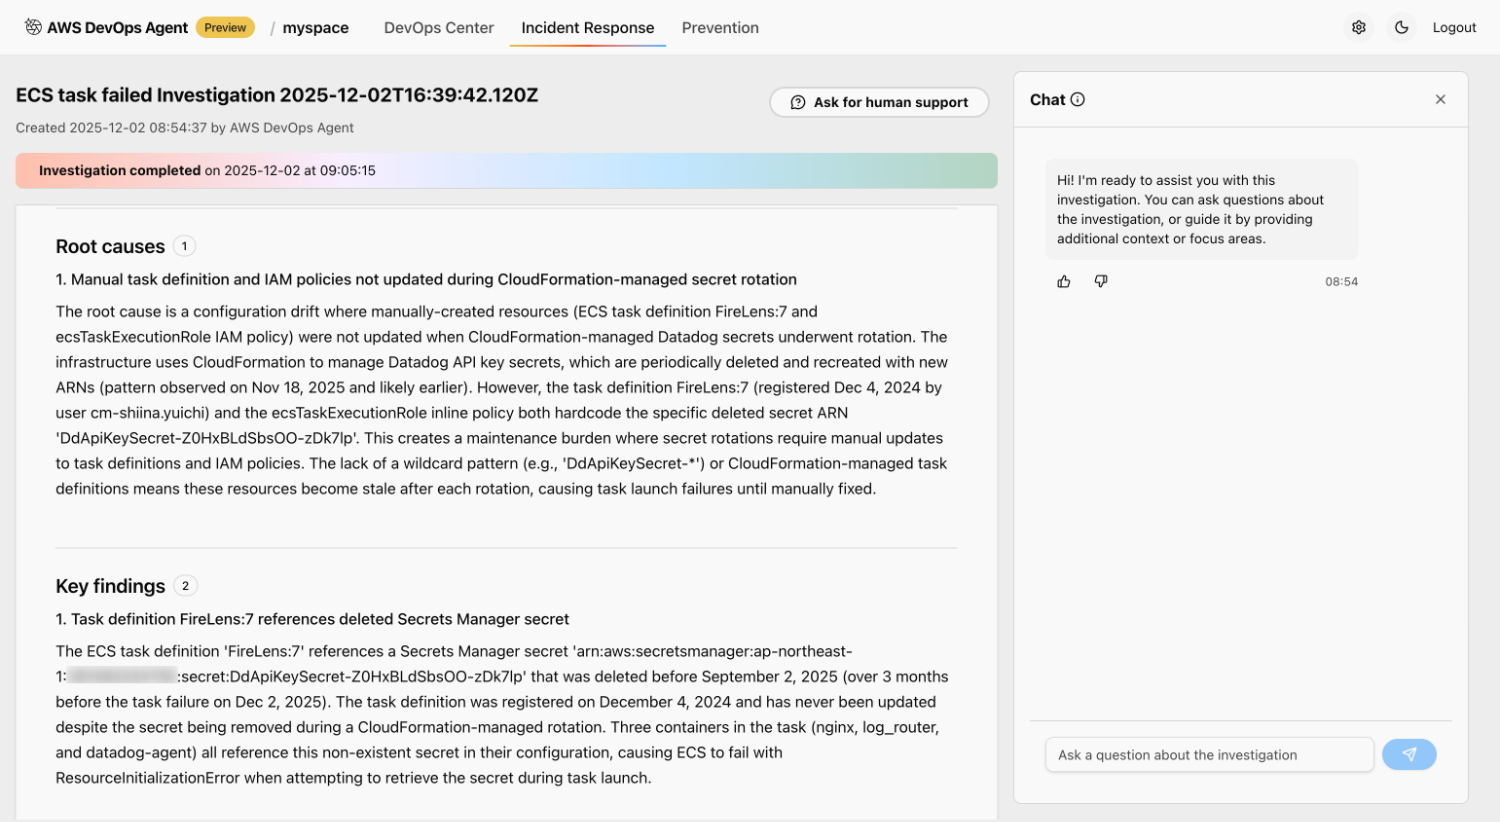Click the Chat panel heading
Image resolution: width=1500 pixels, height=822 pixels.
click(1047, 100)
